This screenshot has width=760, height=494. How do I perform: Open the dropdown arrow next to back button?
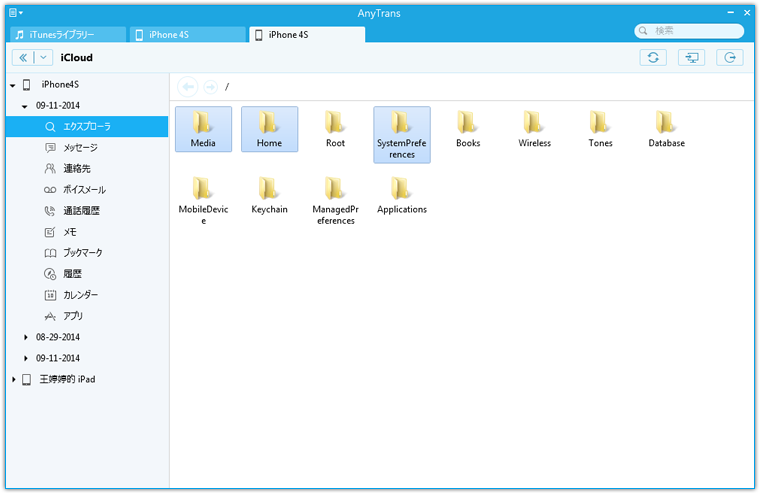tap(43, 58)
